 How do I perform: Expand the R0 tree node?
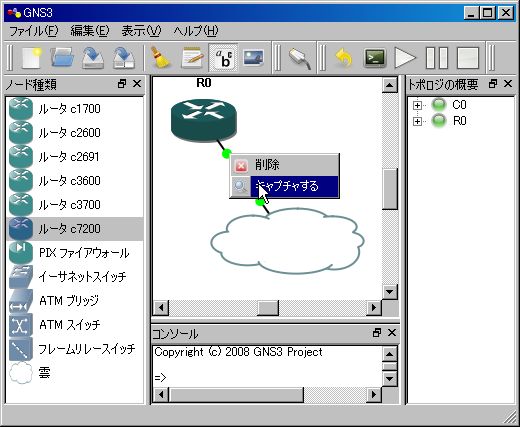(x=417, y=121)
